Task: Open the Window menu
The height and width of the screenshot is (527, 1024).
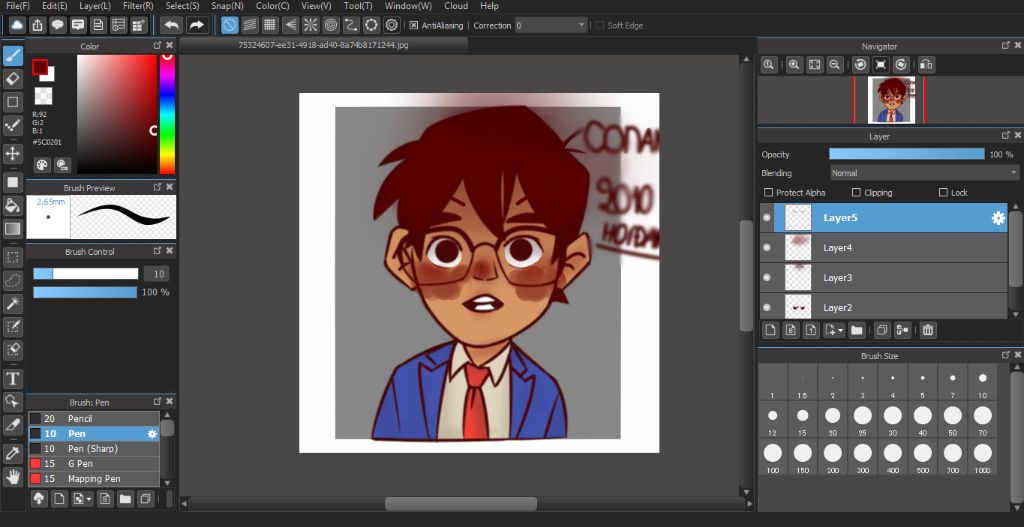Action: pos(408,6)
